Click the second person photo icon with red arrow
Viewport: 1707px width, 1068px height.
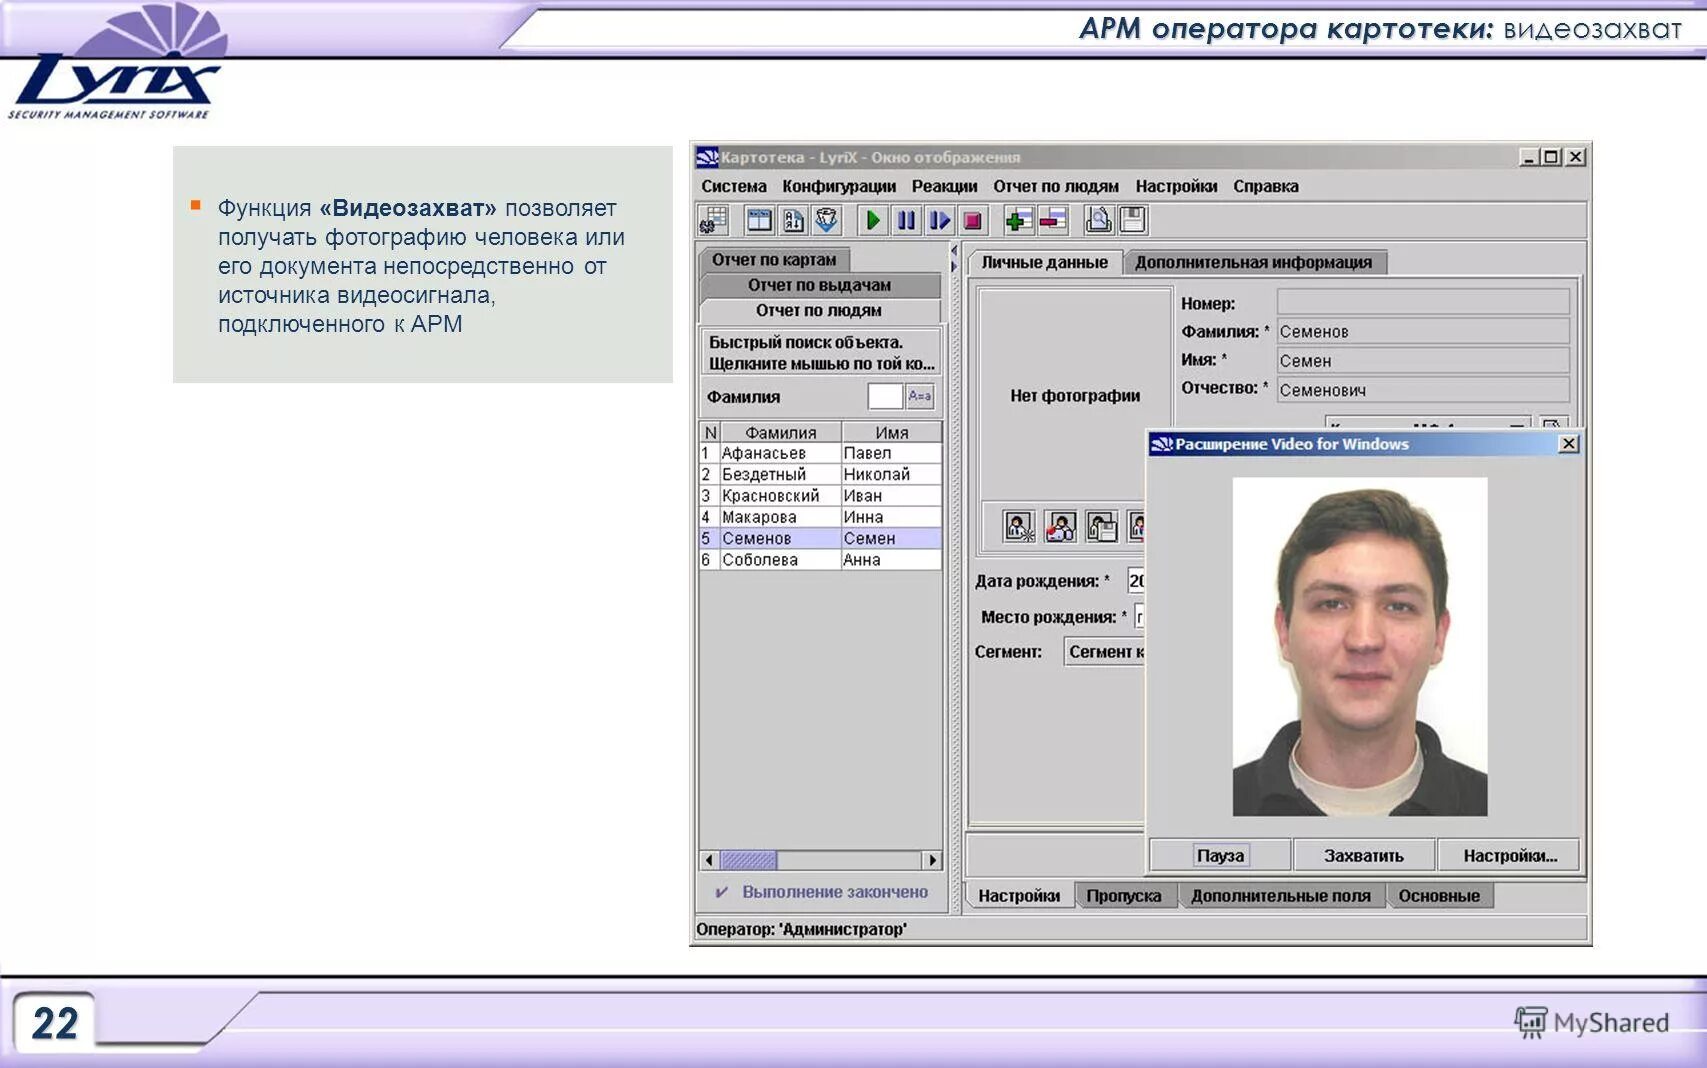[x=1060, y=526]
